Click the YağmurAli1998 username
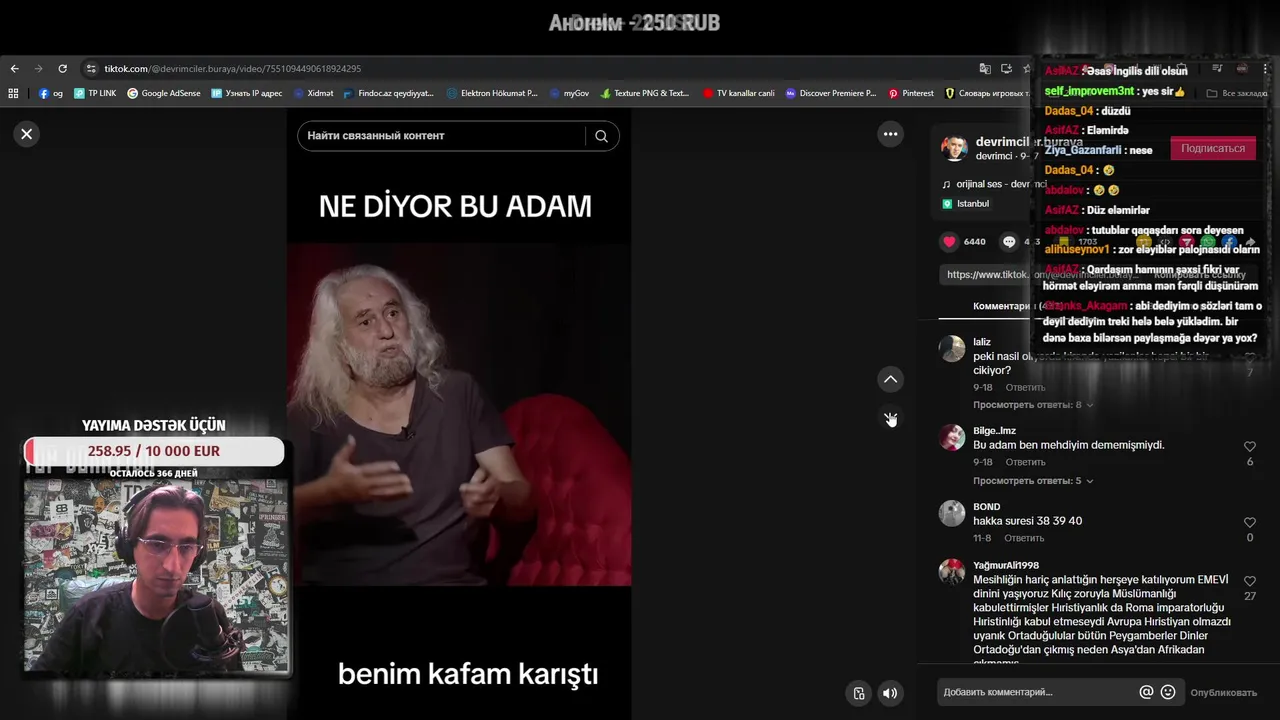Image resolution: width=1280 pixels, height=720 pixels. coord(1006,565)
